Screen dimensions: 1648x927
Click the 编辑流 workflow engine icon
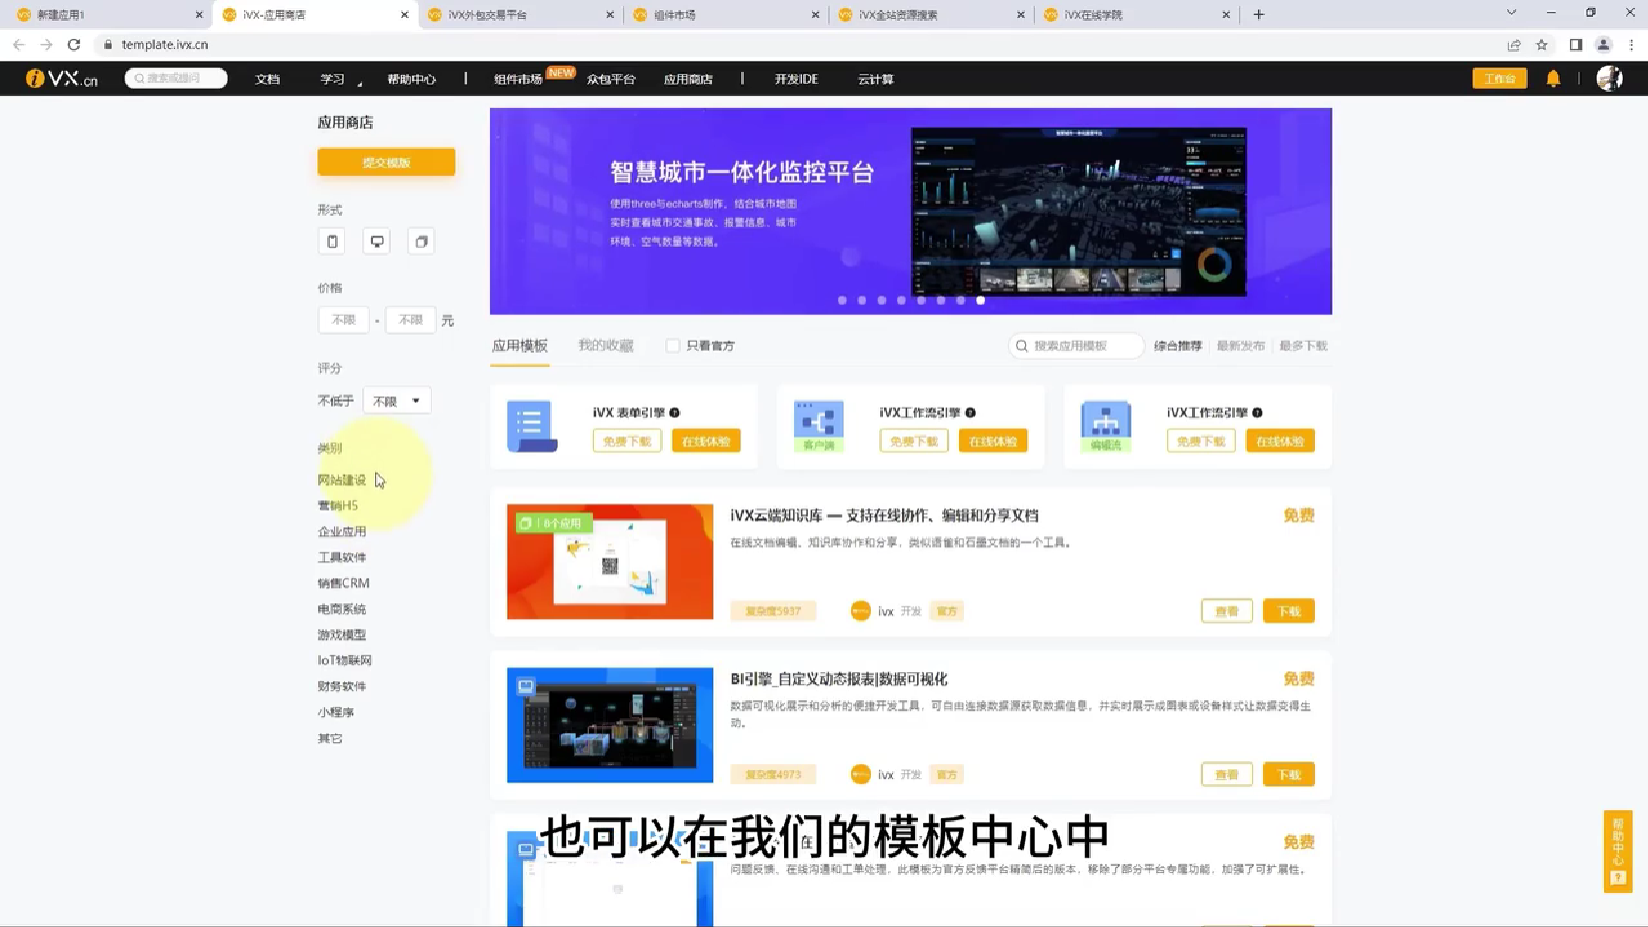1105,426
